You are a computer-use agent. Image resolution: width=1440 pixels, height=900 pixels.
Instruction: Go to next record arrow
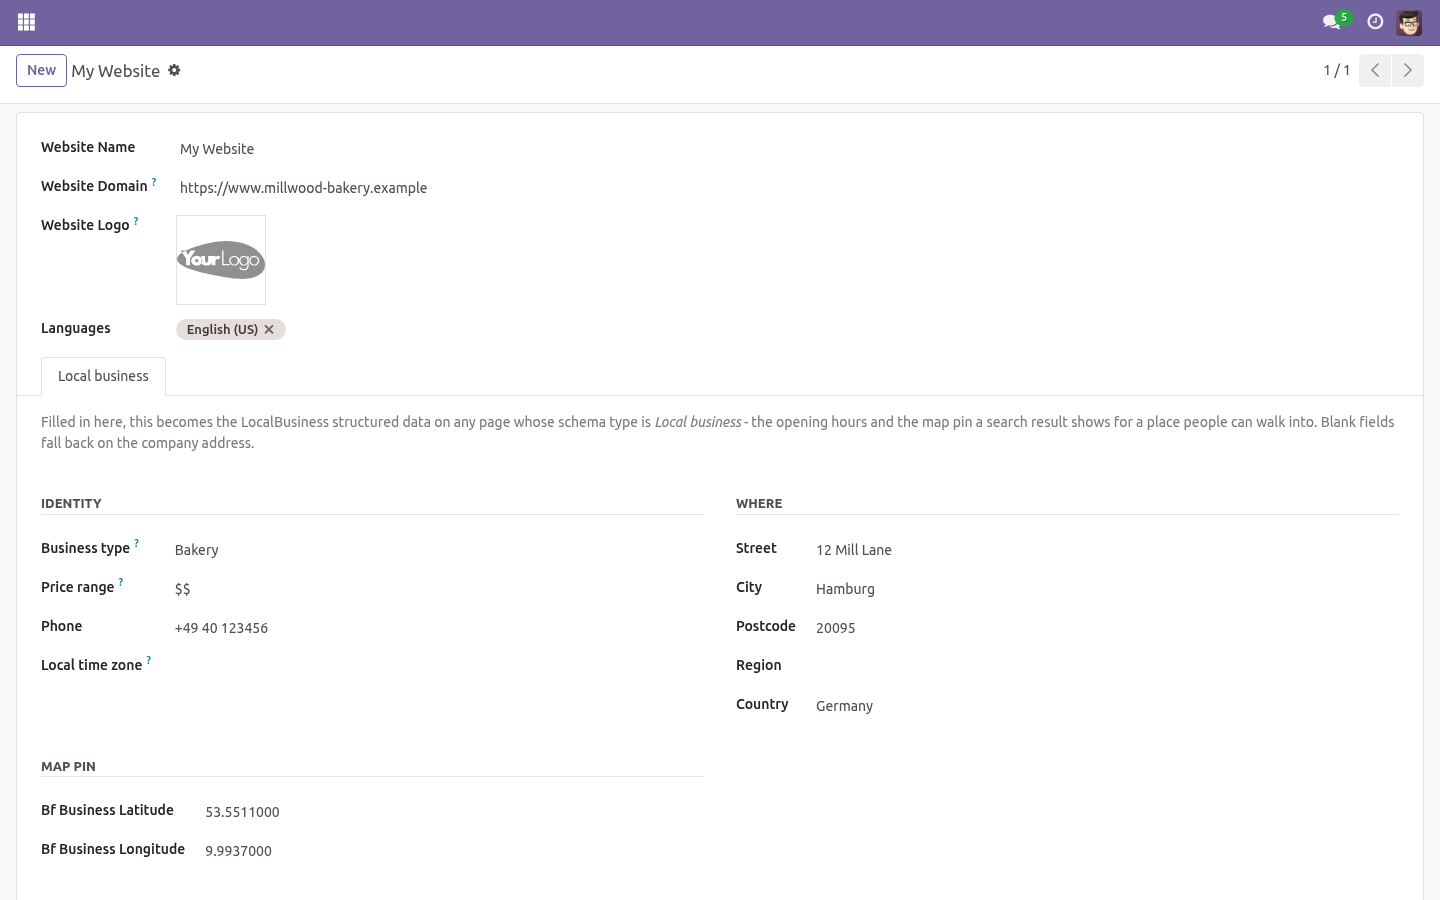[x=1407, y=70]
